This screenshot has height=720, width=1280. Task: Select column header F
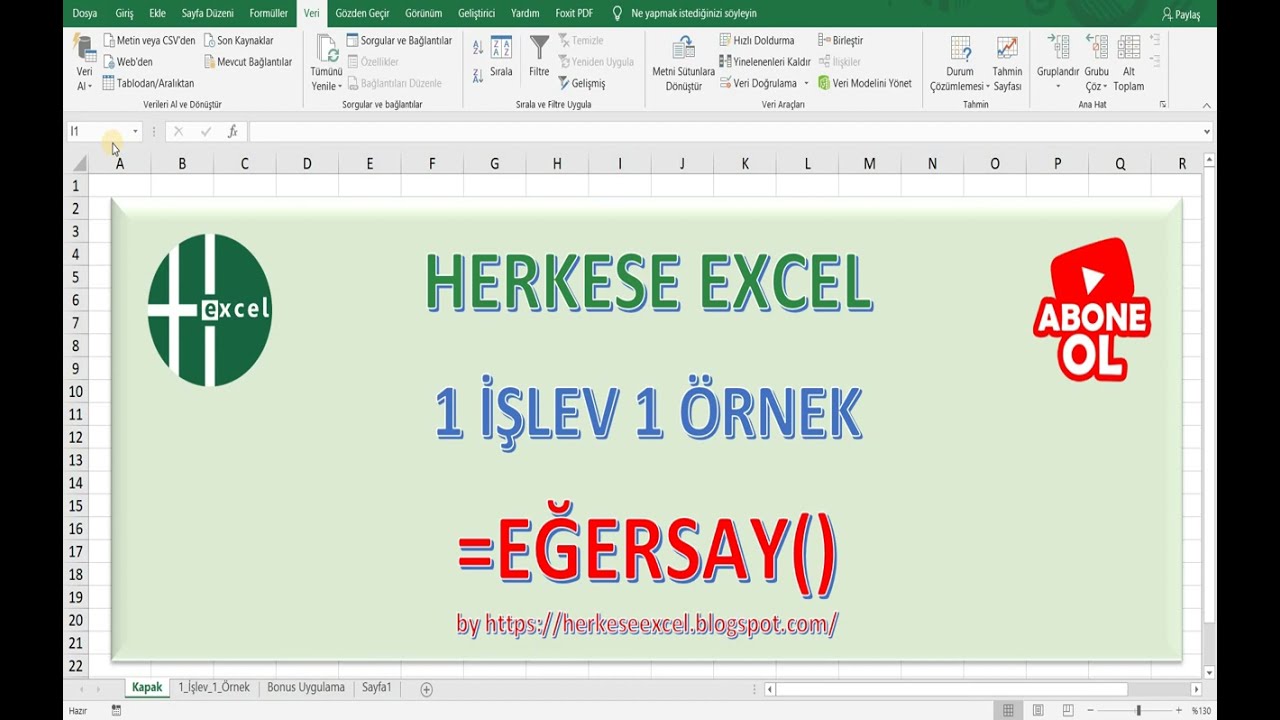[432, 164]
